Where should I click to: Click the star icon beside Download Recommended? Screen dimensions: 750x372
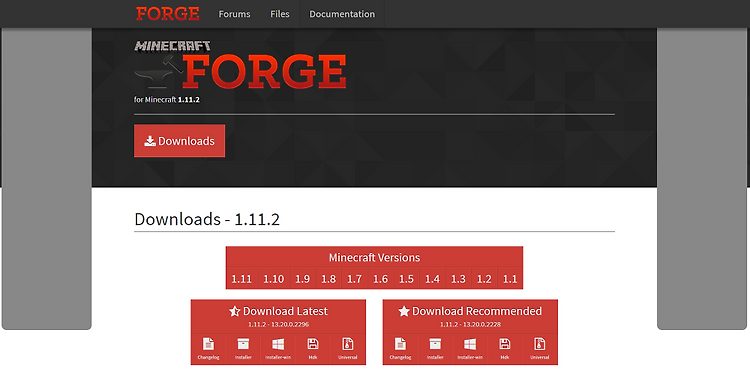coord(404,312)
